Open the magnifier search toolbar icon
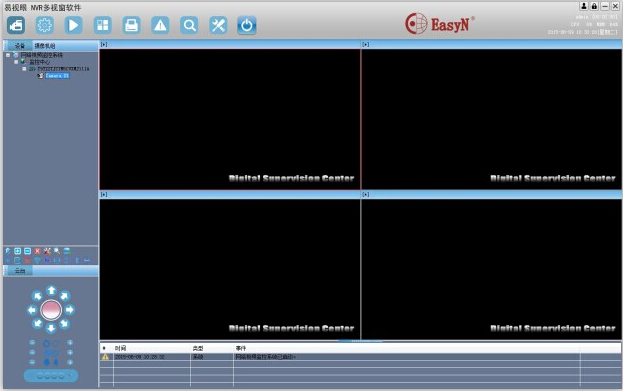Image resolution: width=623 pixels, height=391 pixels. [189, 25]
